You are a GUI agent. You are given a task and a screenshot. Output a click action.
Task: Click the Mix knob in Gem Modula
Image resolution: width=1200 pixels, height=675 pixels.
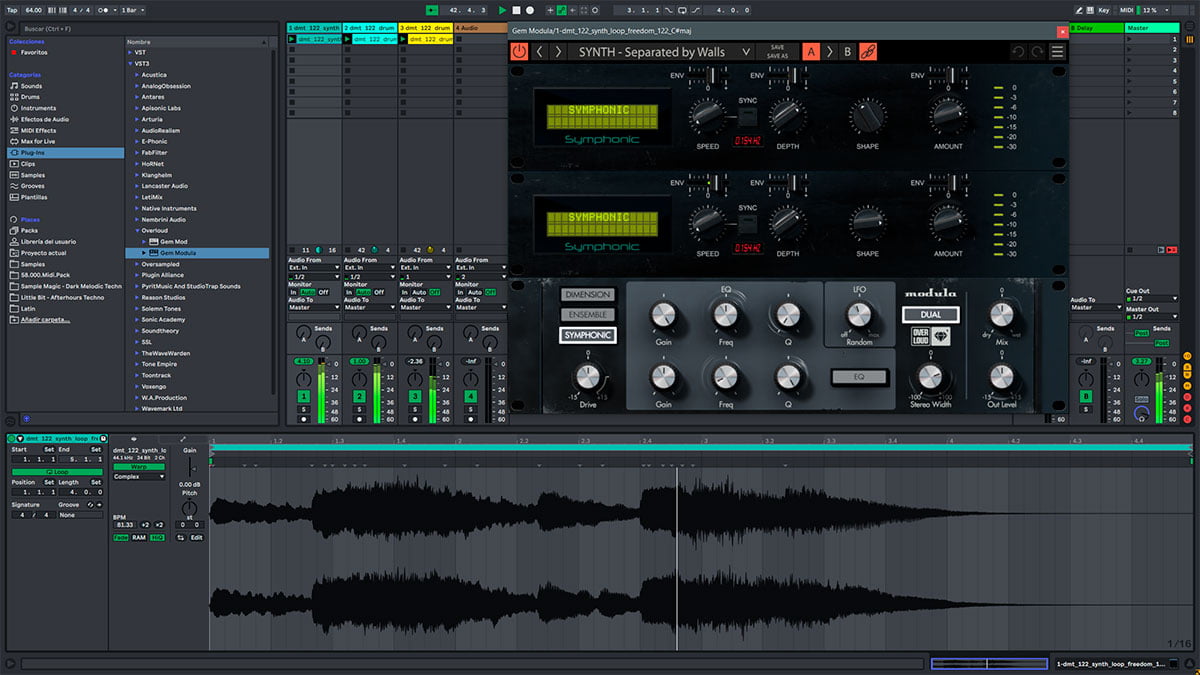1001,315
